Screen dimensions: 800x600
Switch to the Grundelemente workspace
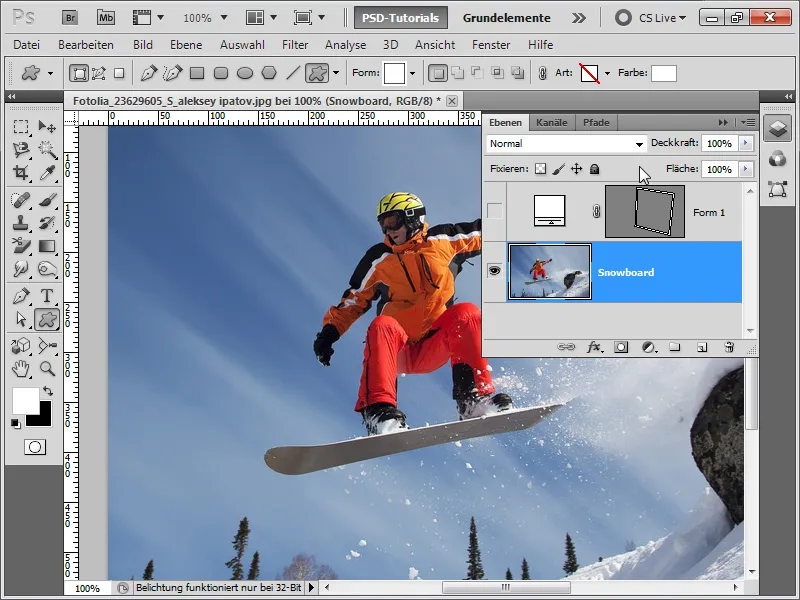click(x=507, y=18)
